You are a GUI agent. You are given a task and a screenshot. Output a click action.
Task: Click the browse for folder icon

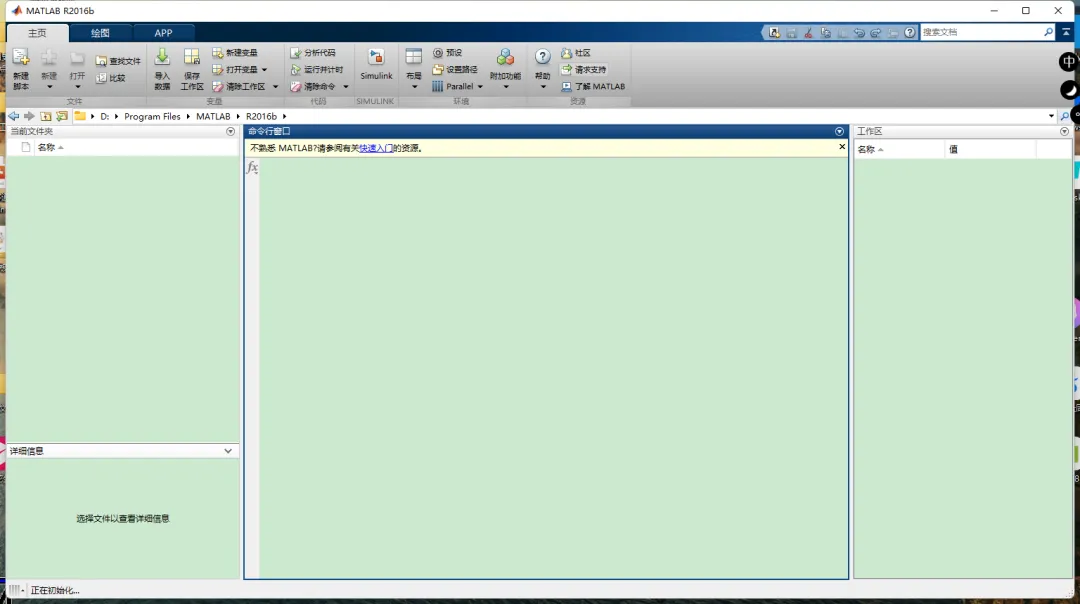62,116
